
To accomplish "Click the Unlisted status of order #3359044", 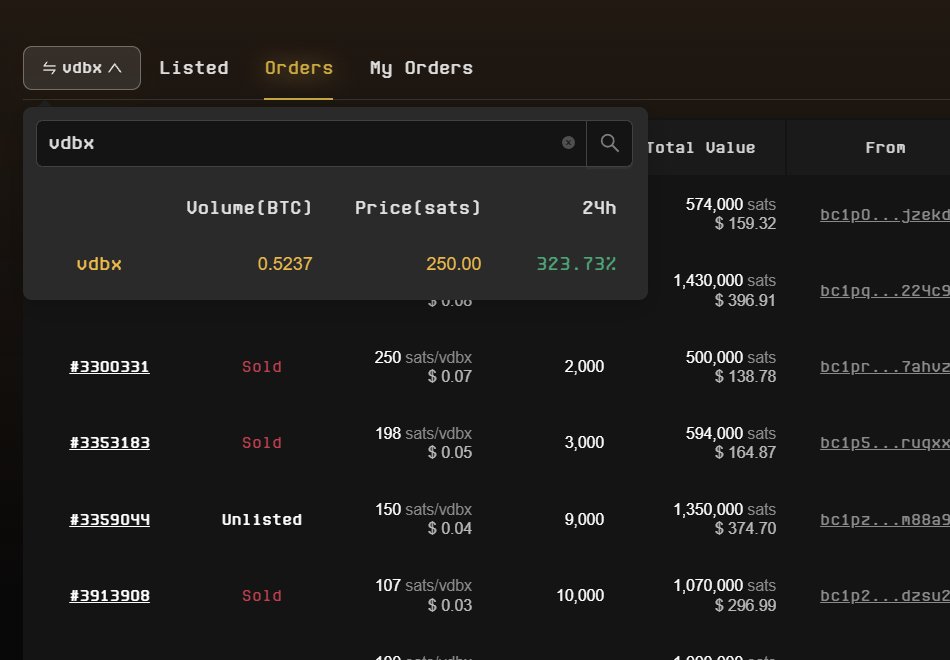I will coord(261,519).
